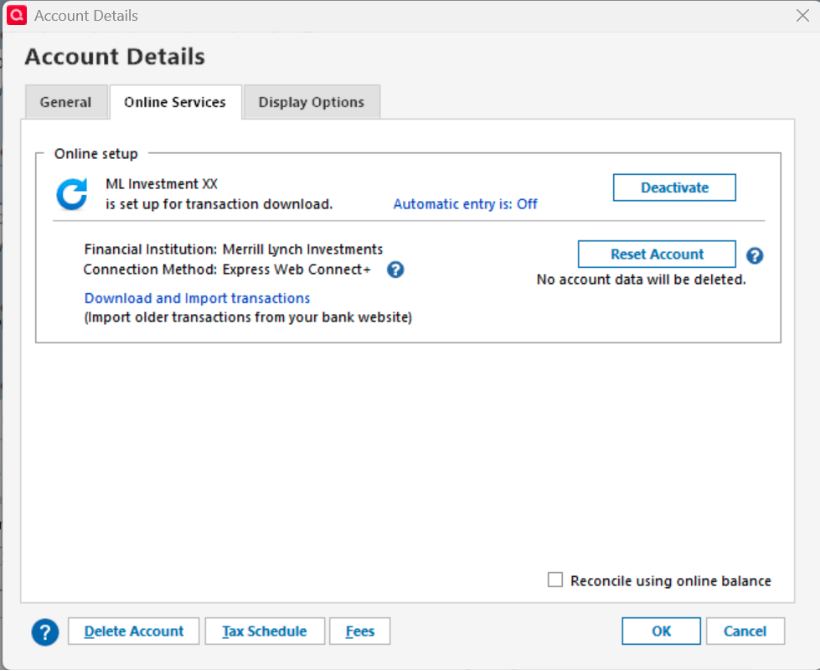Click the Account Details heading

115,56
